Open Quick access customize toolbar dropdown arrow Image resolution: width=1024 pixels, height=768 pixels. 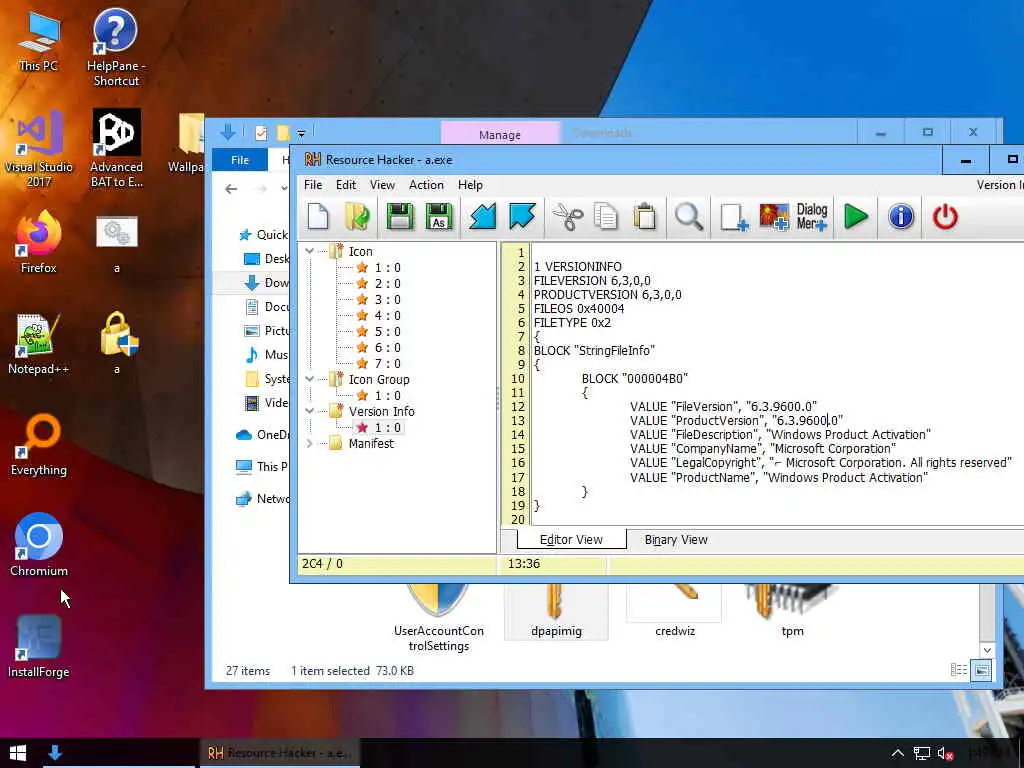301,133
